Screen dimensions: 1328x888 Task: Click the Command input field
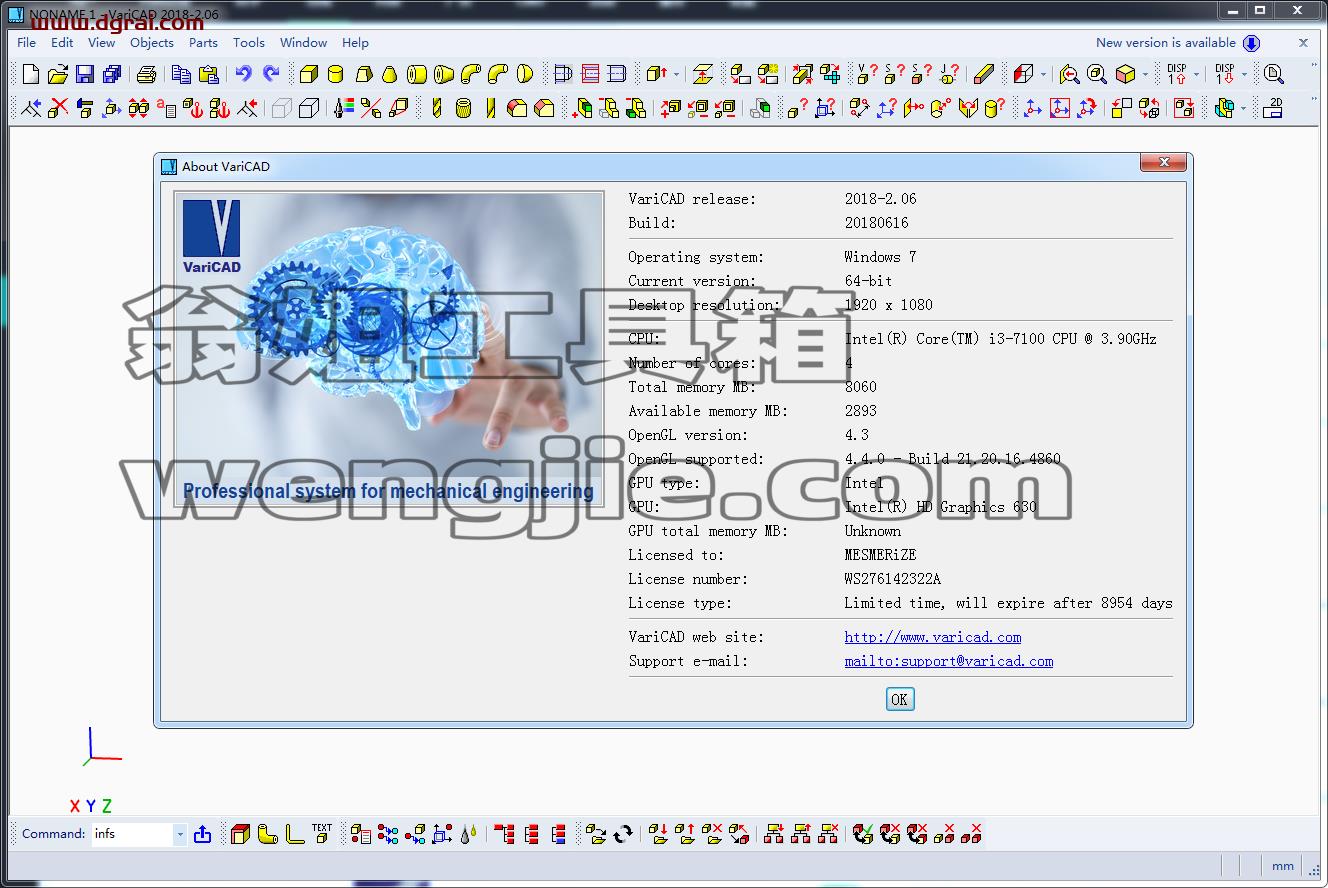click(x=132, y=834)
